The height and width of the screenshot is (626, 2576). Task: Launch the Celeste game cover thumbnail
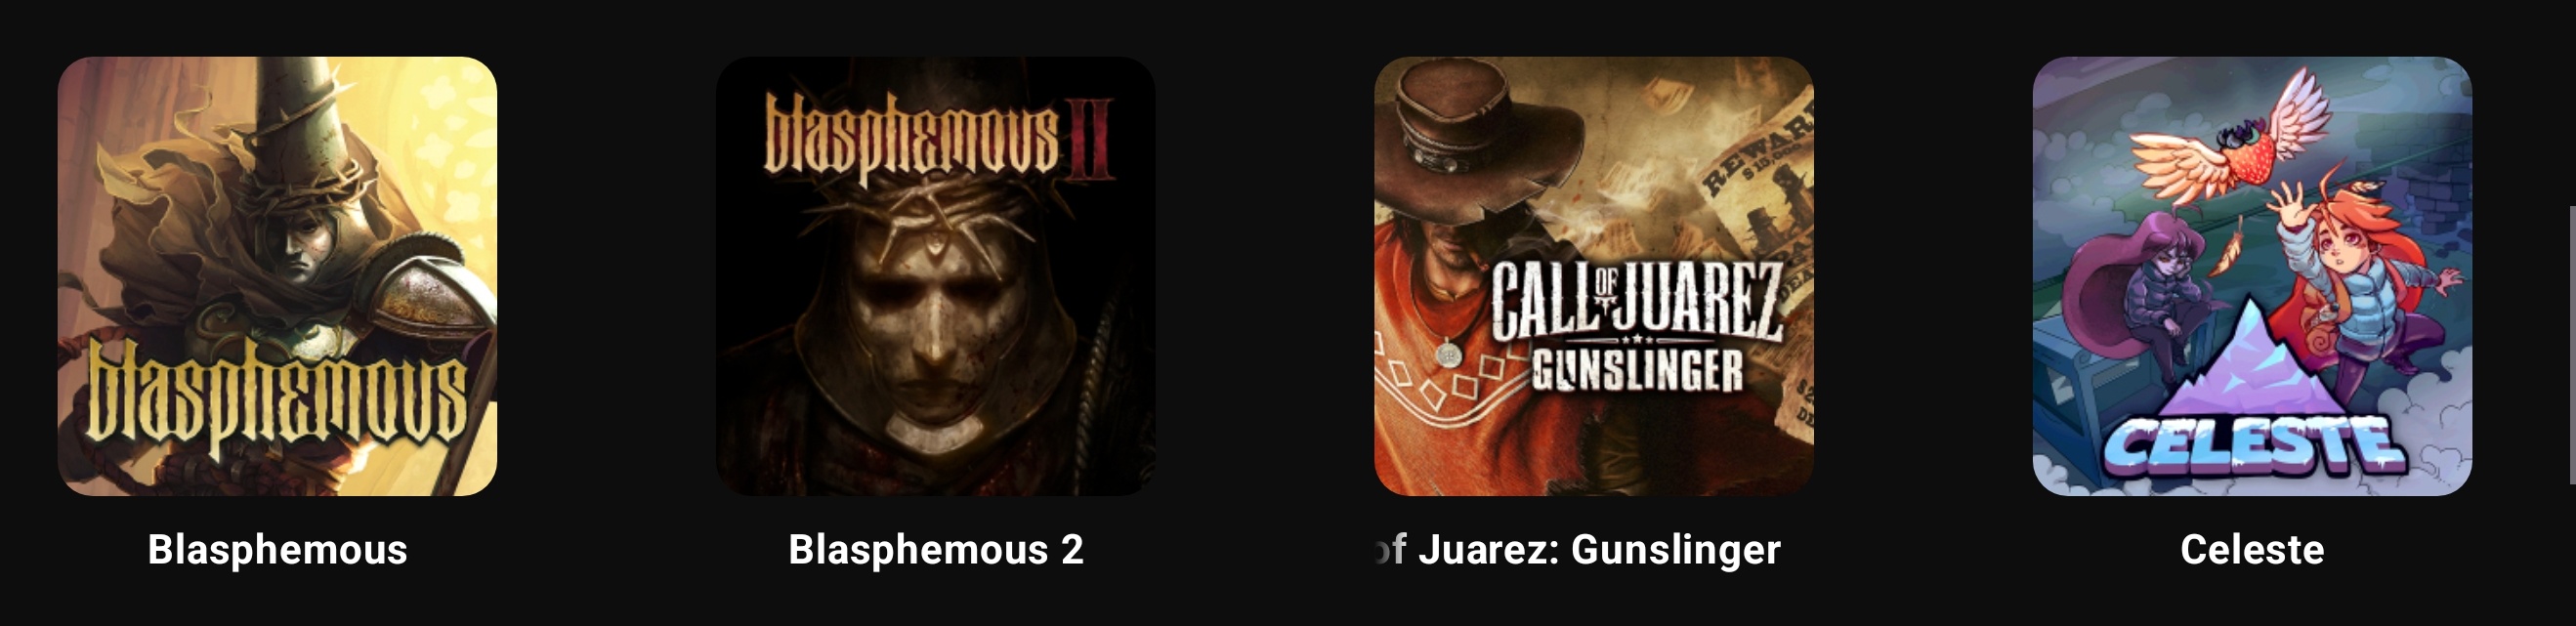[2252, 276]
